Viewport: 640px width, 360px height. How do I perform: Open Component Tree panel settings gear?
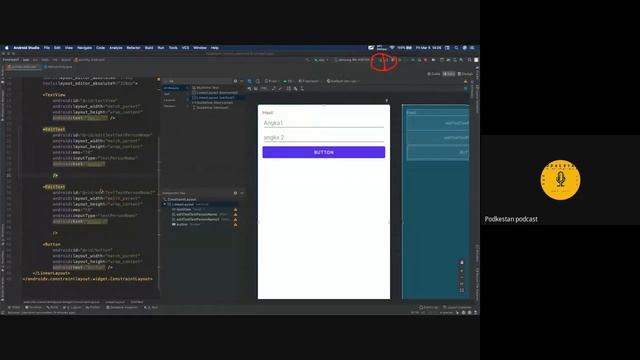pyautogui.click(x=236, y=193)
